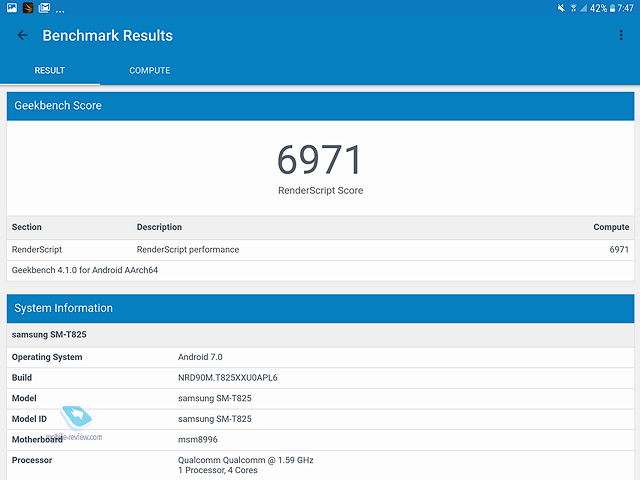
Task: Tap the samsung SM-T825 device heading
Action: pyautogui.click(x=49, y=335)
